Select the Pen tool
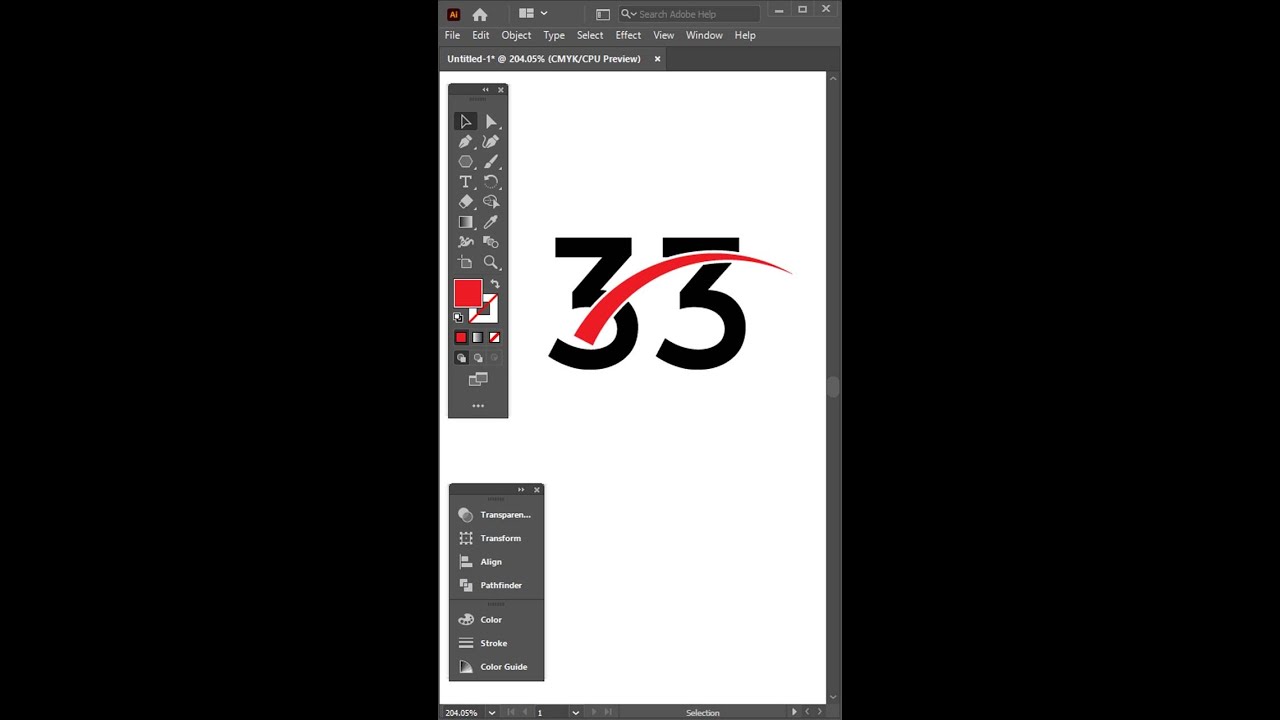This screenshot has width=1280, height=720. pos(466,141)
